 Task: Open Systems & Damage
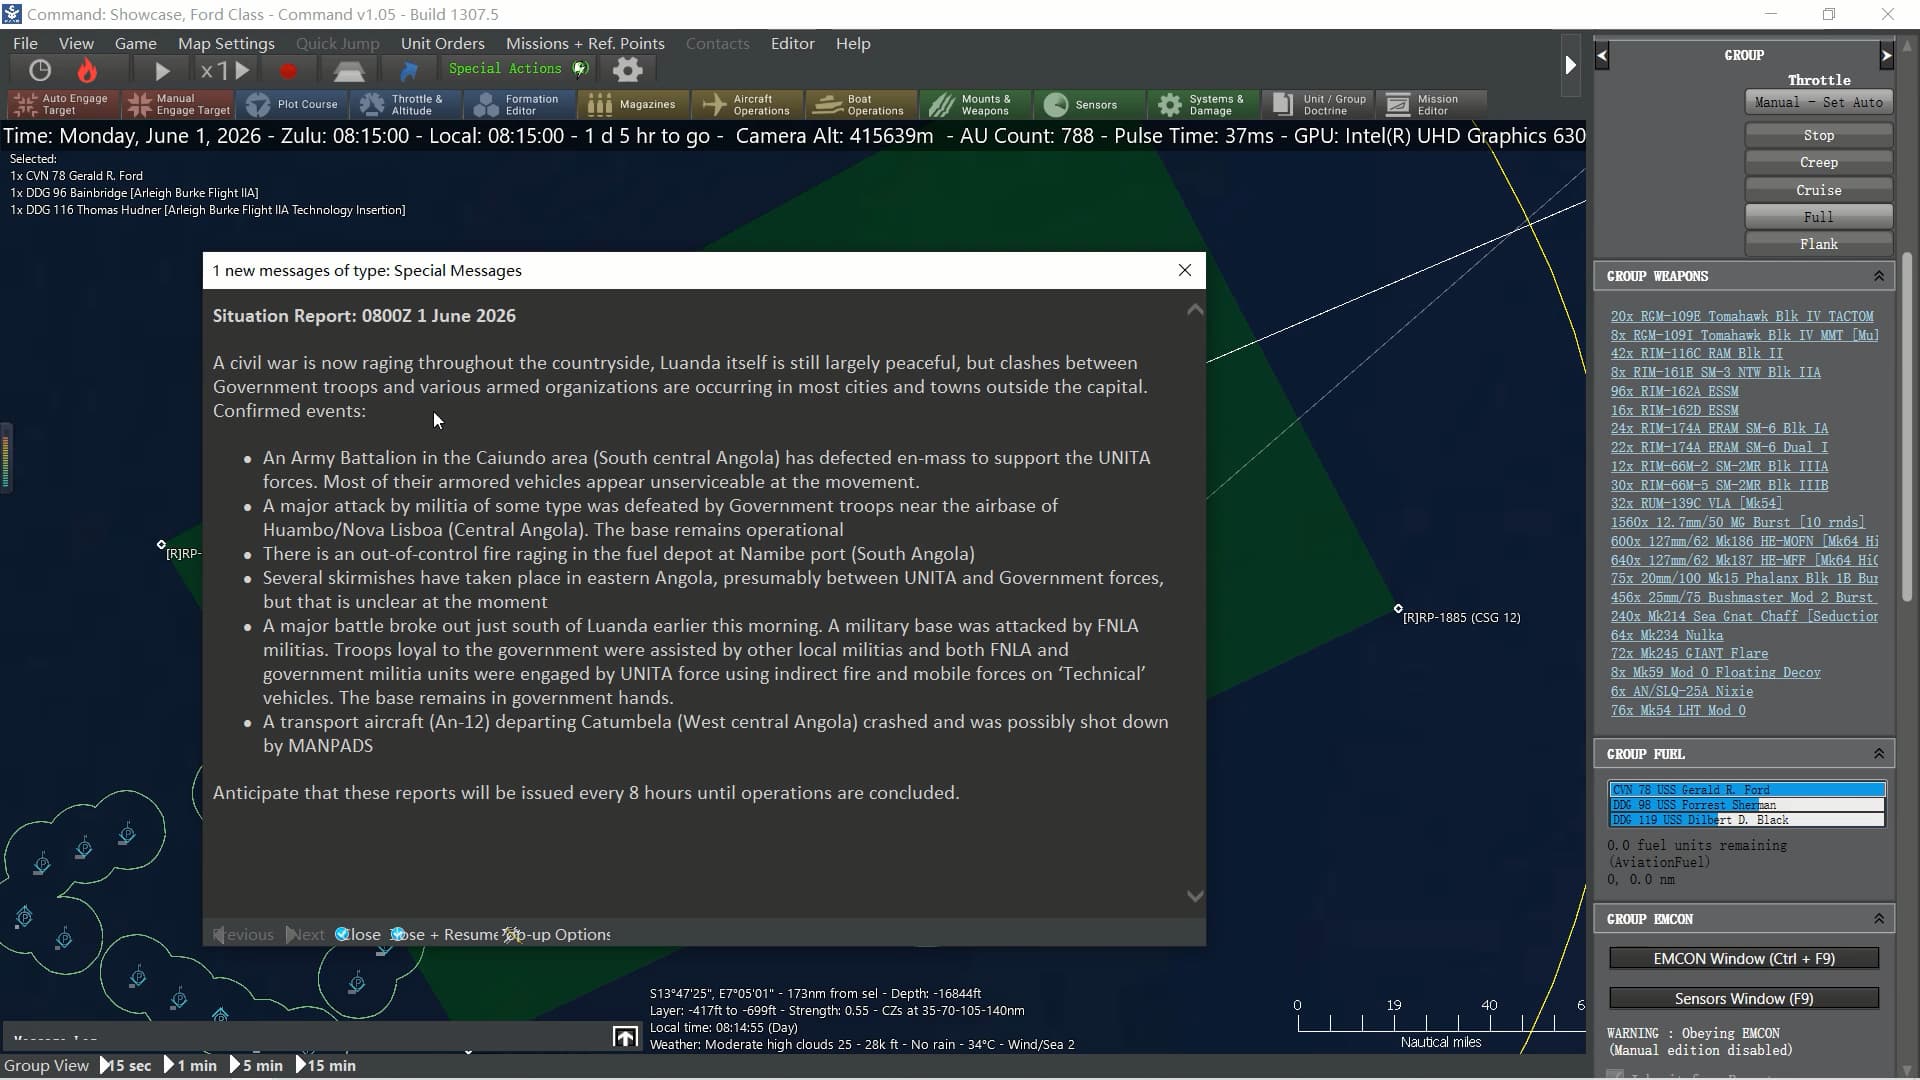pos(1203,104)
